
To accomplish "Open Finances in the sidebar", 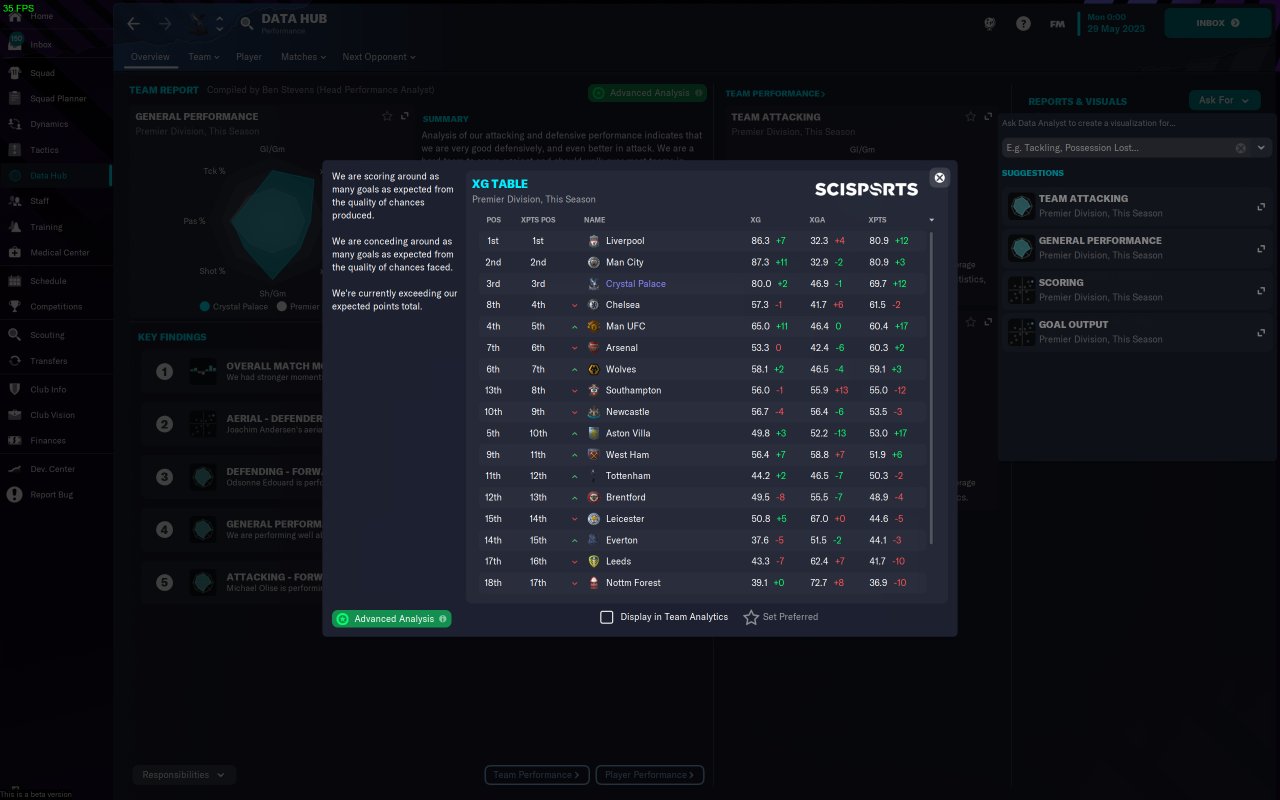I will click(x=48, y=440).
